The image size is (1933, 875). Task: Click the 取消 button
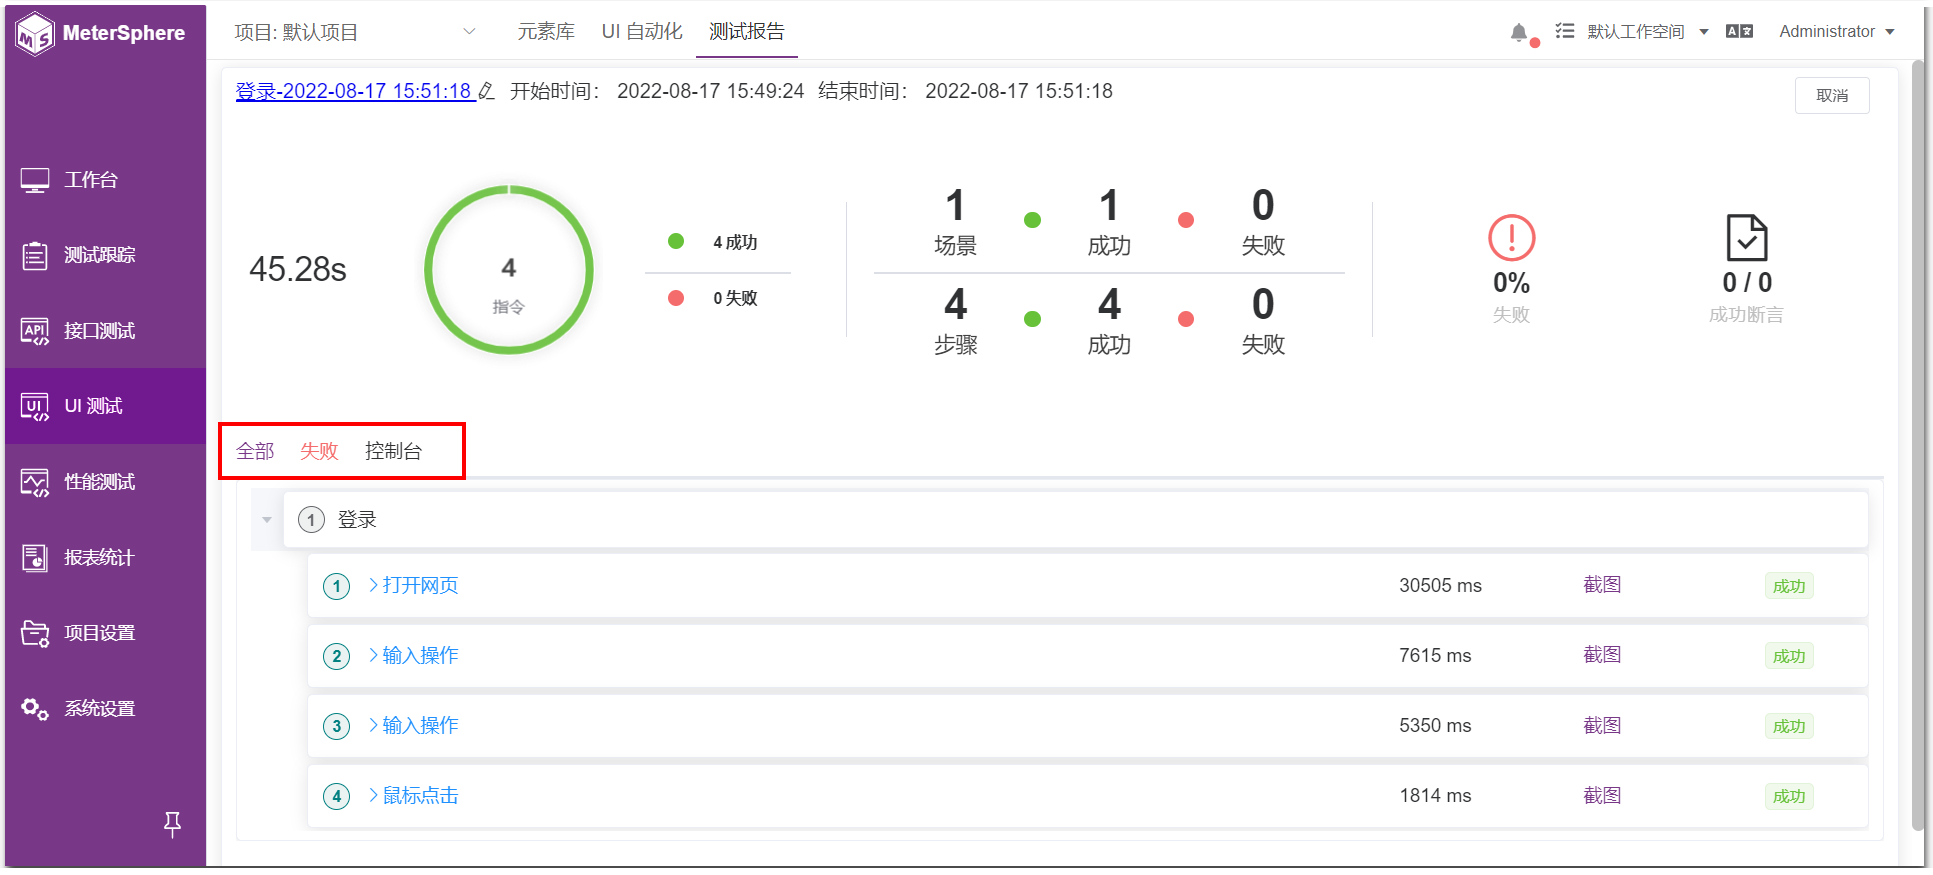1832,96
